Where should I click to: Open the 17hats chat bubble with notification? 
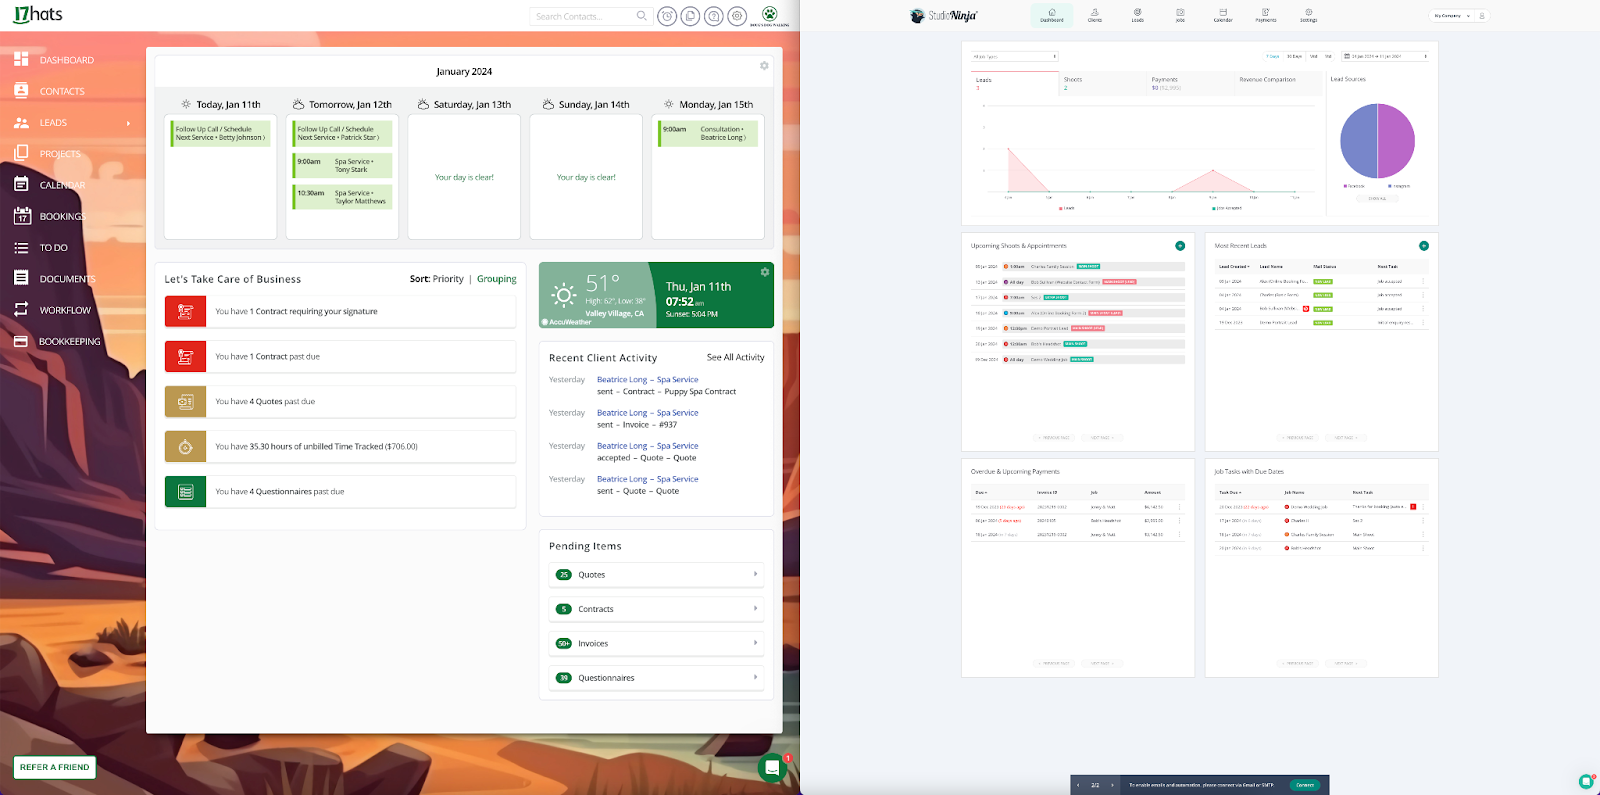point(772,768)
